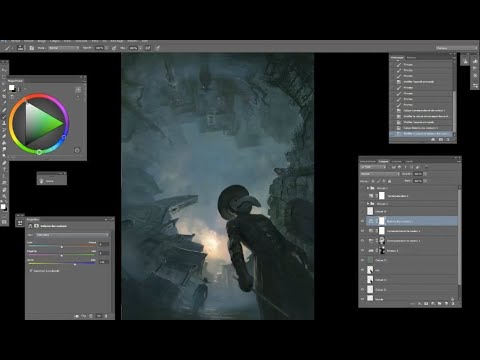Open the layer blending mode dropdown
Viewport: 480px width, 360px height.
[380, 174]
